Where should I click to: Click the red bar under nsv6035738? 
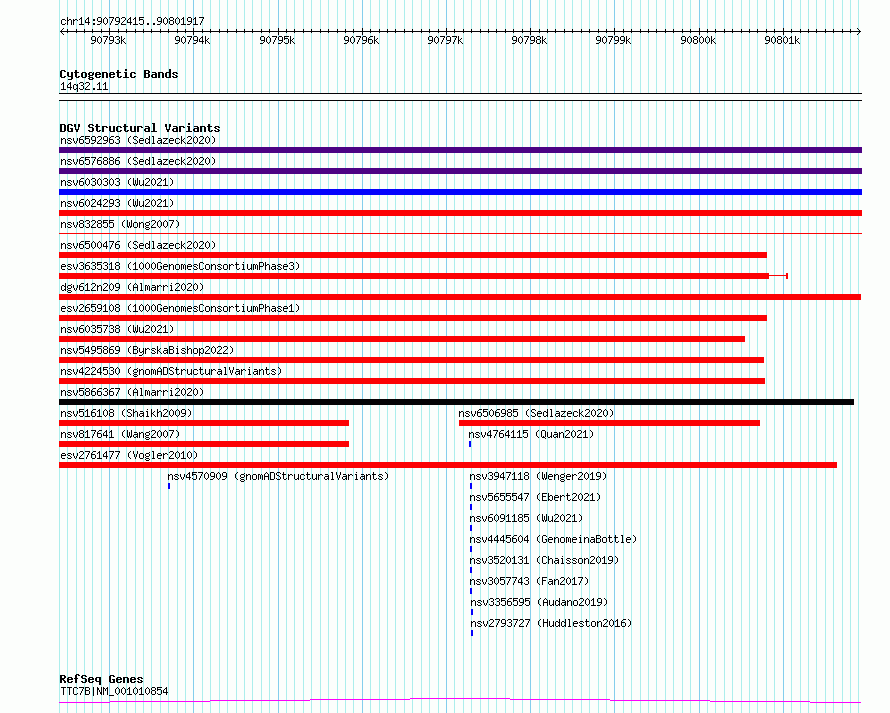pyautogui.click(x=402, y=339)
